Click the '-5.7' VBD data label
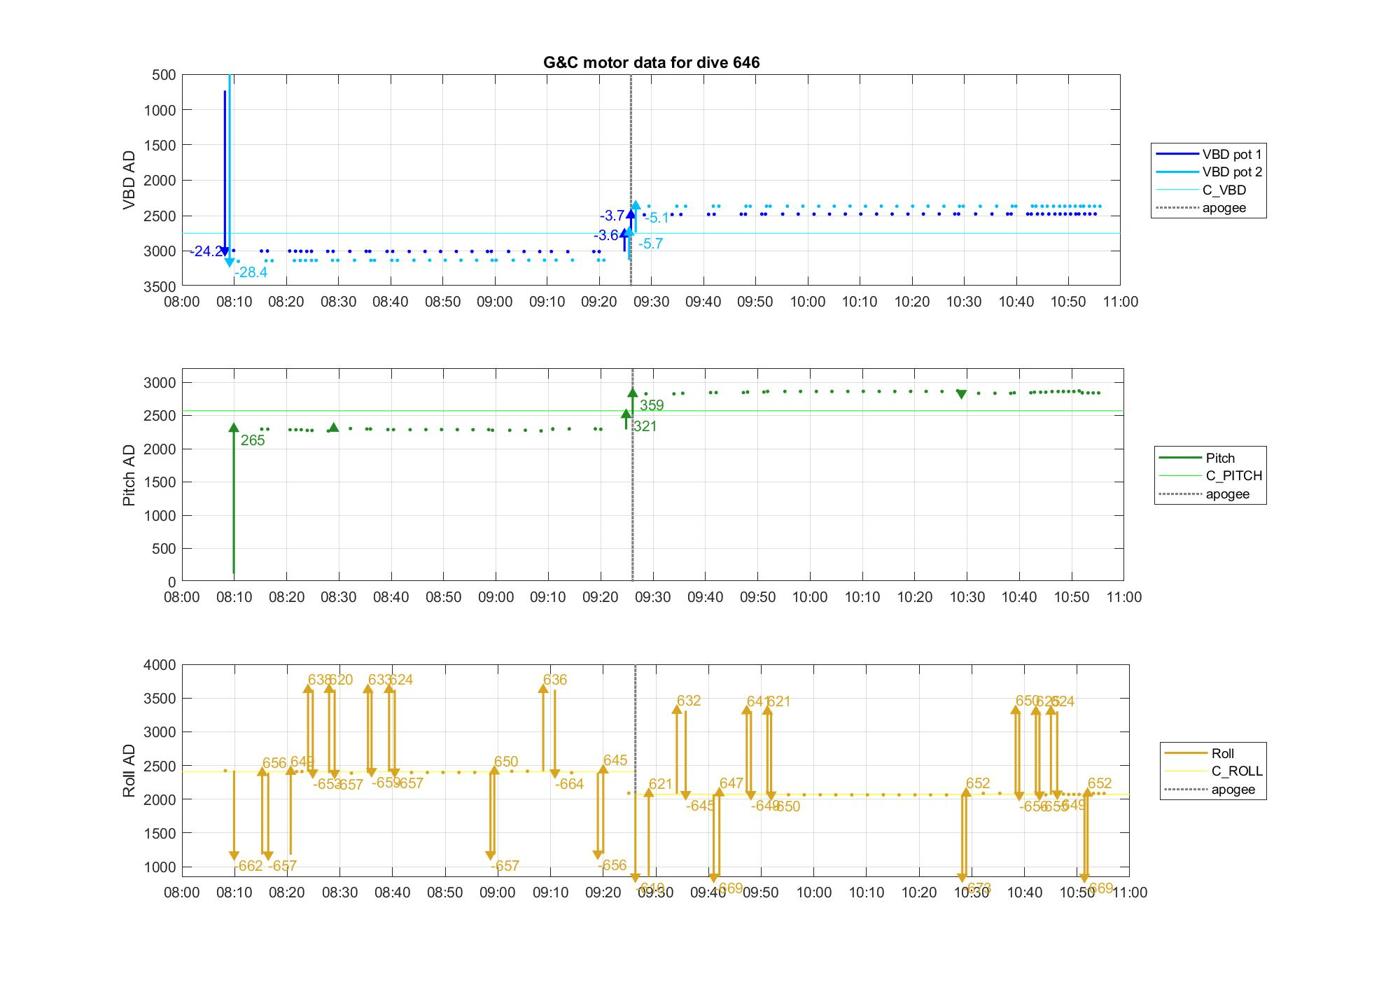Image resolution: width=1400 pixels, height=986 pixels. [650, 244]
